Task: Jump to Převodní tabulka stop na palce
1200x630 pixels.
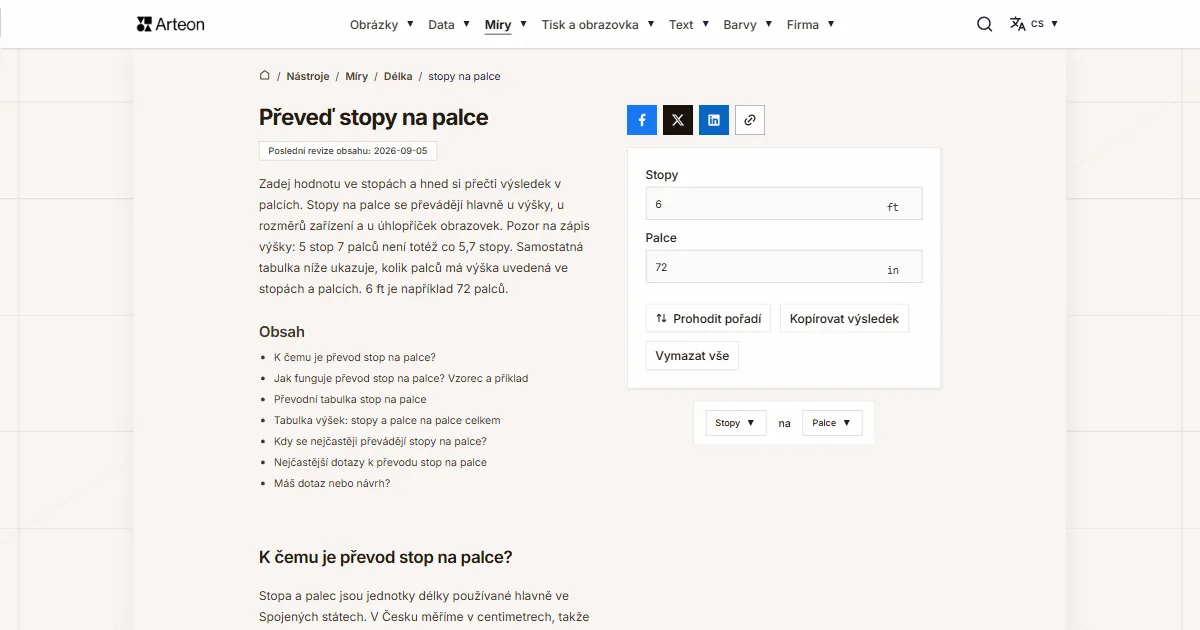Action: point(350,399)
